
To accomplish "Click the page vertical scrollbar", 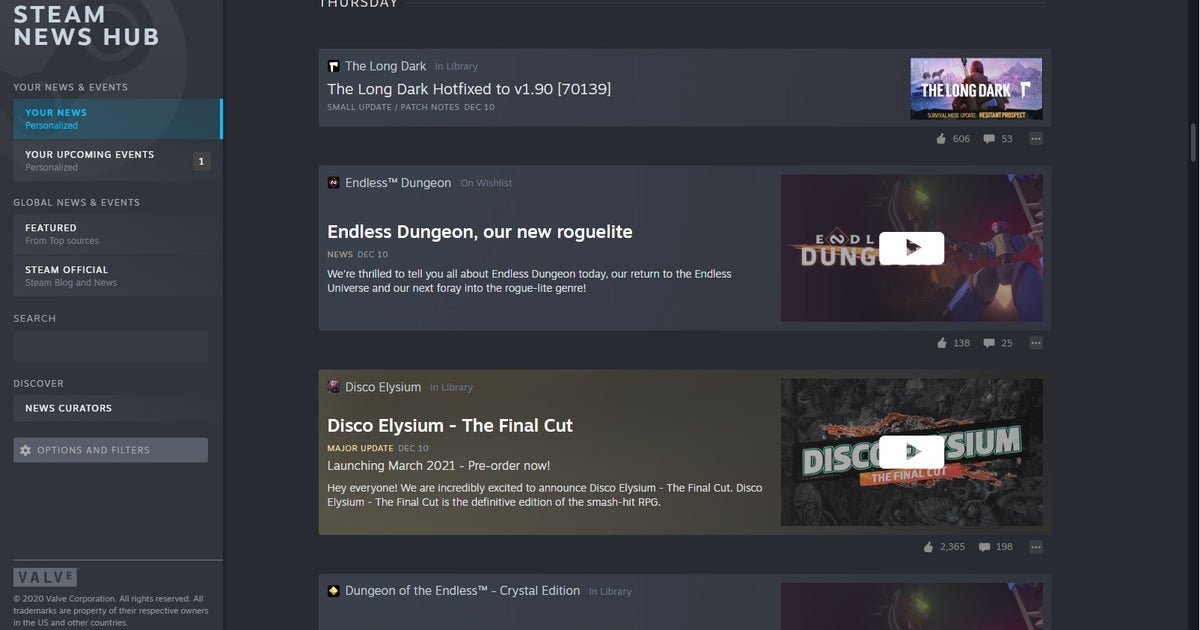I will [1193, 142].
